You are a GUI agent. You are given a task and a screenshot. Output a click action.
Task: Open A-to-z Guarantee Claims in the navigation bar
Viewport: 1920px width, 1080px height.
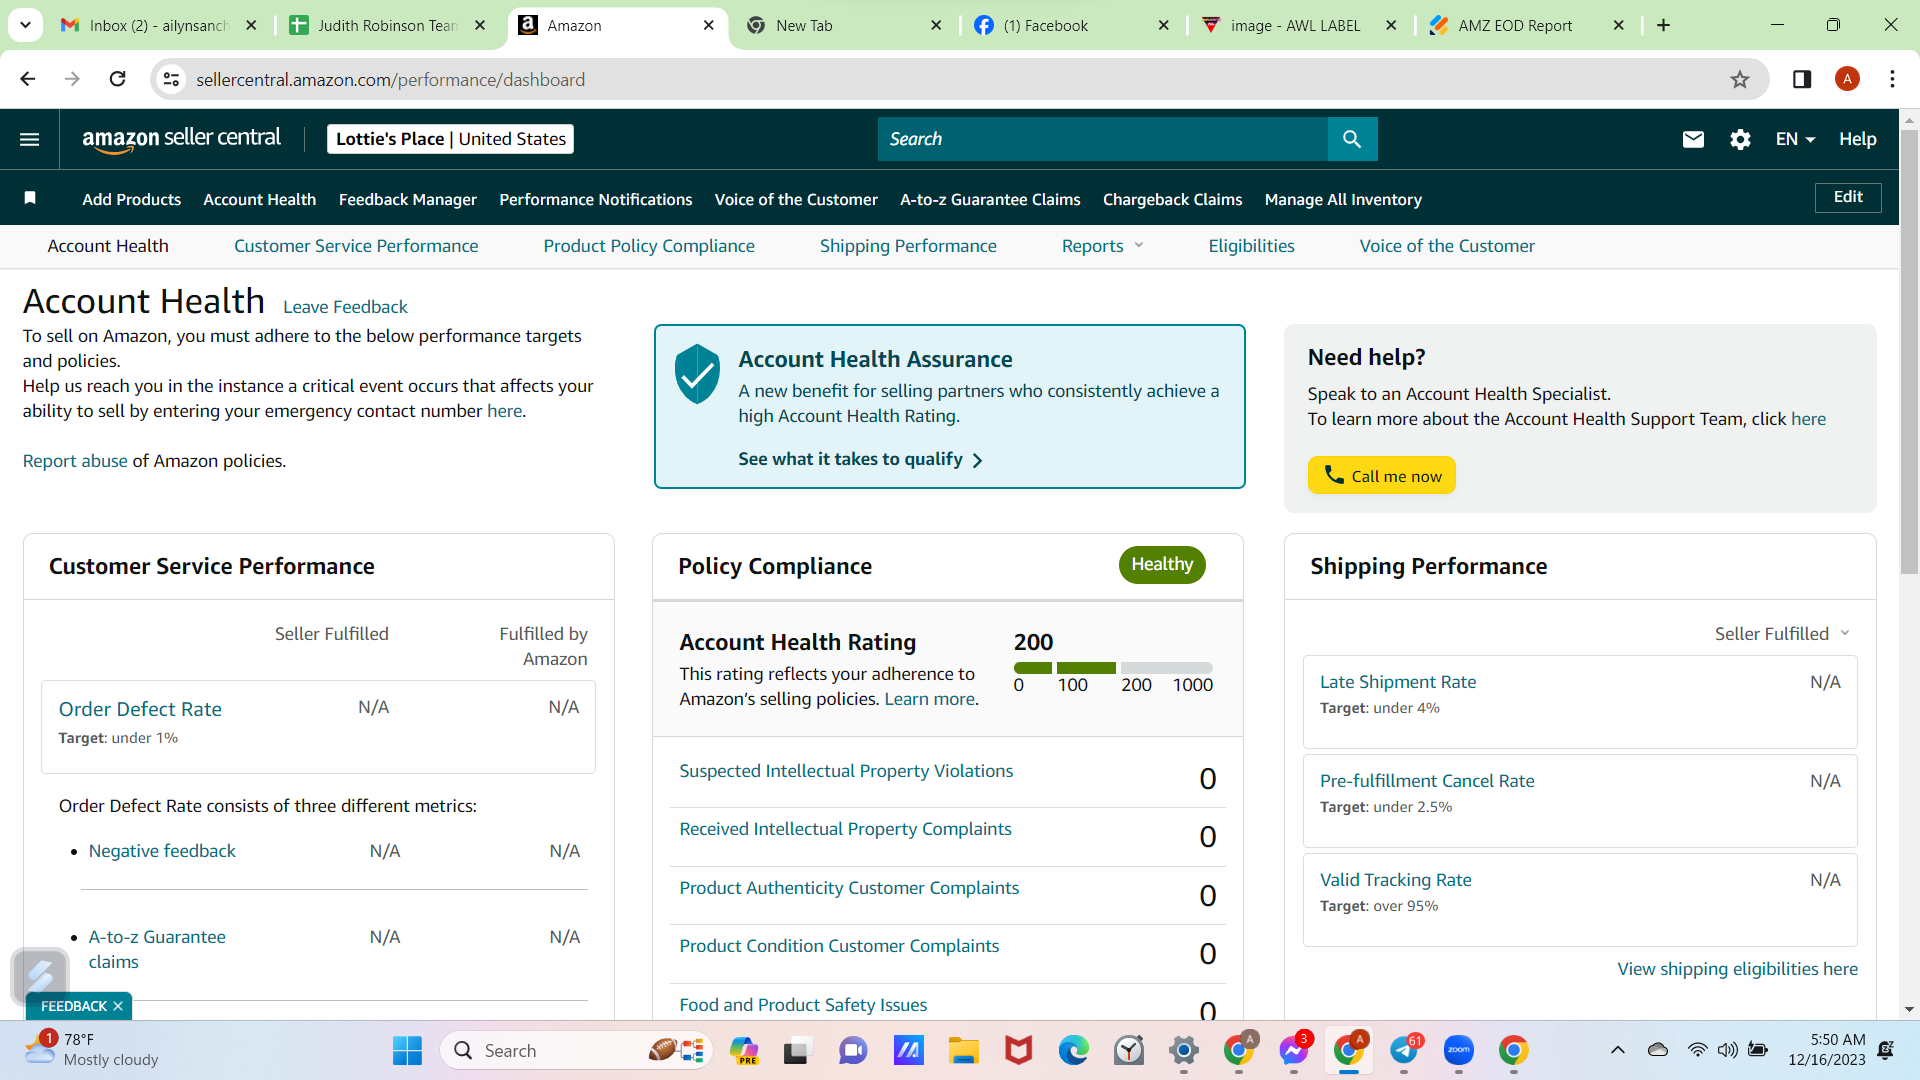[990, 199]
